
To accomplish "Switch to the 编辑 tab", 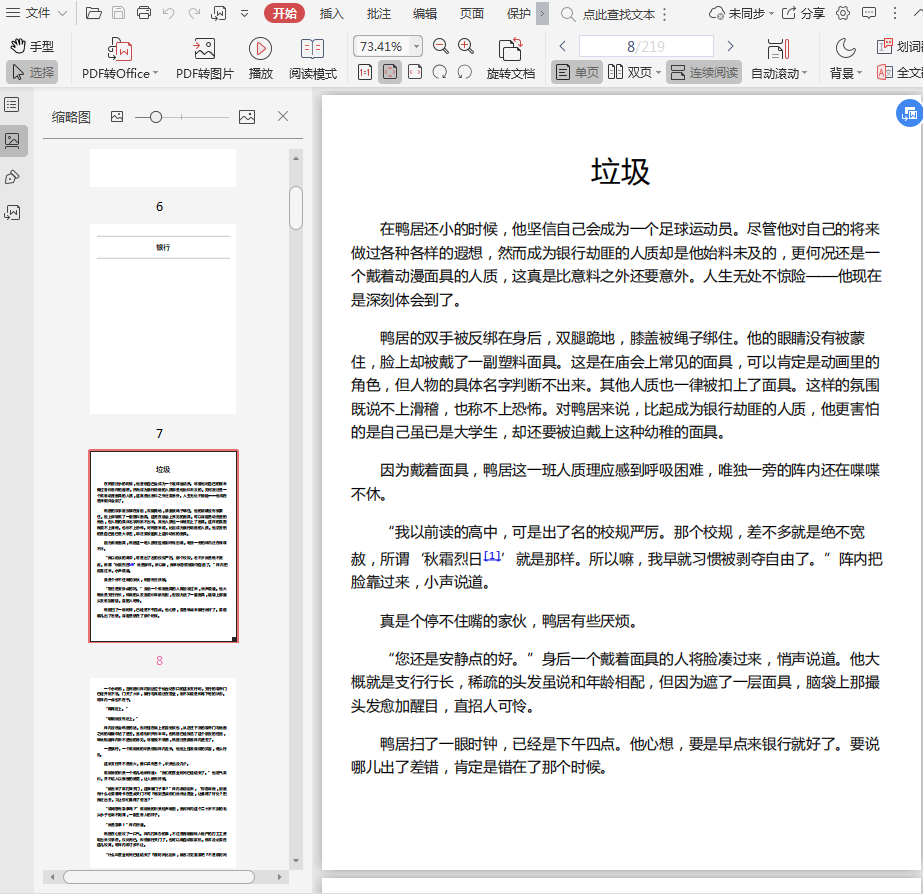I will 425,14.
